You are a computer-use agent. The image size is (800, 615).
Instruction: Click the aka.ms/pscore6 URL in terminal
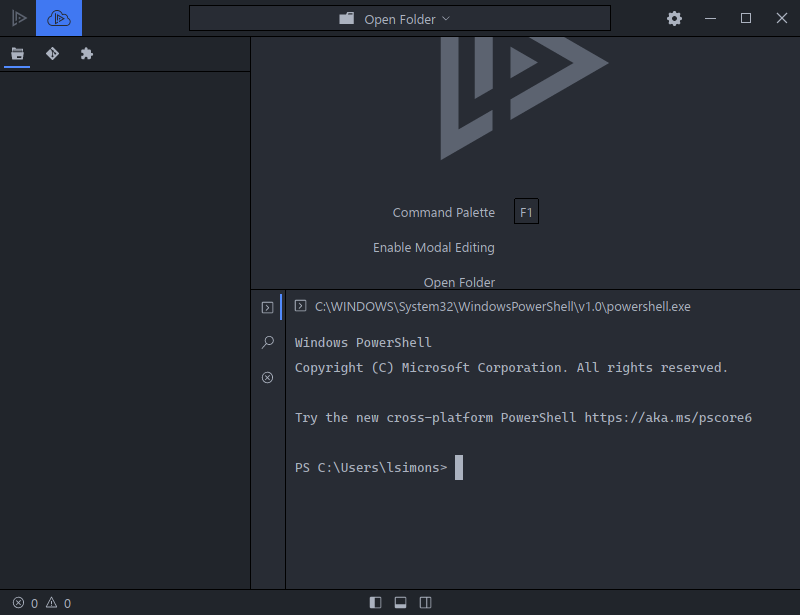pyautogui.click(x=668, y=417)
